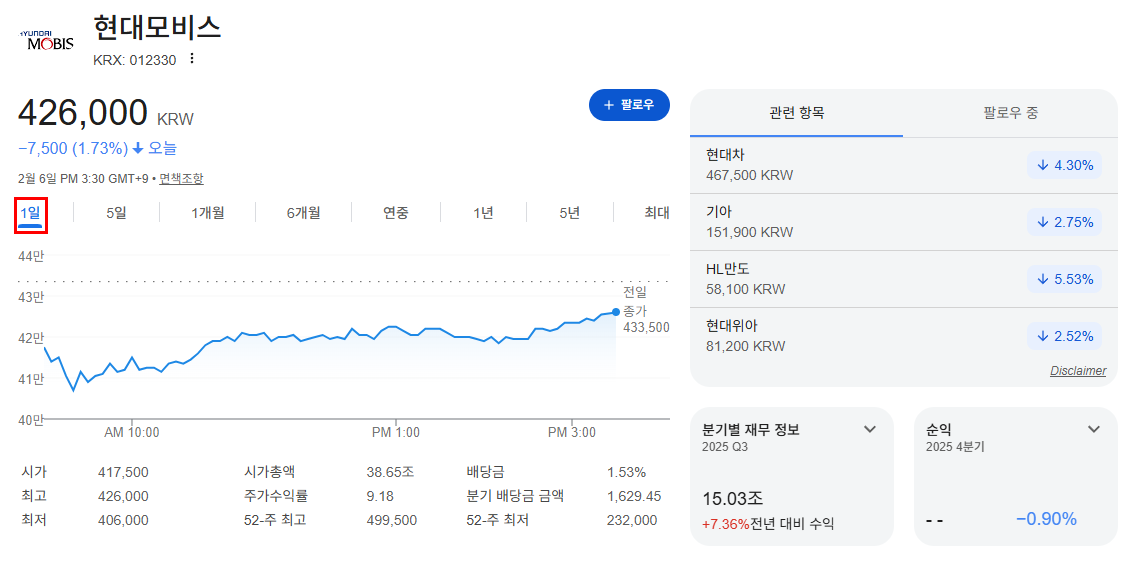Switch chart to 6개월 range

point(303,213)
